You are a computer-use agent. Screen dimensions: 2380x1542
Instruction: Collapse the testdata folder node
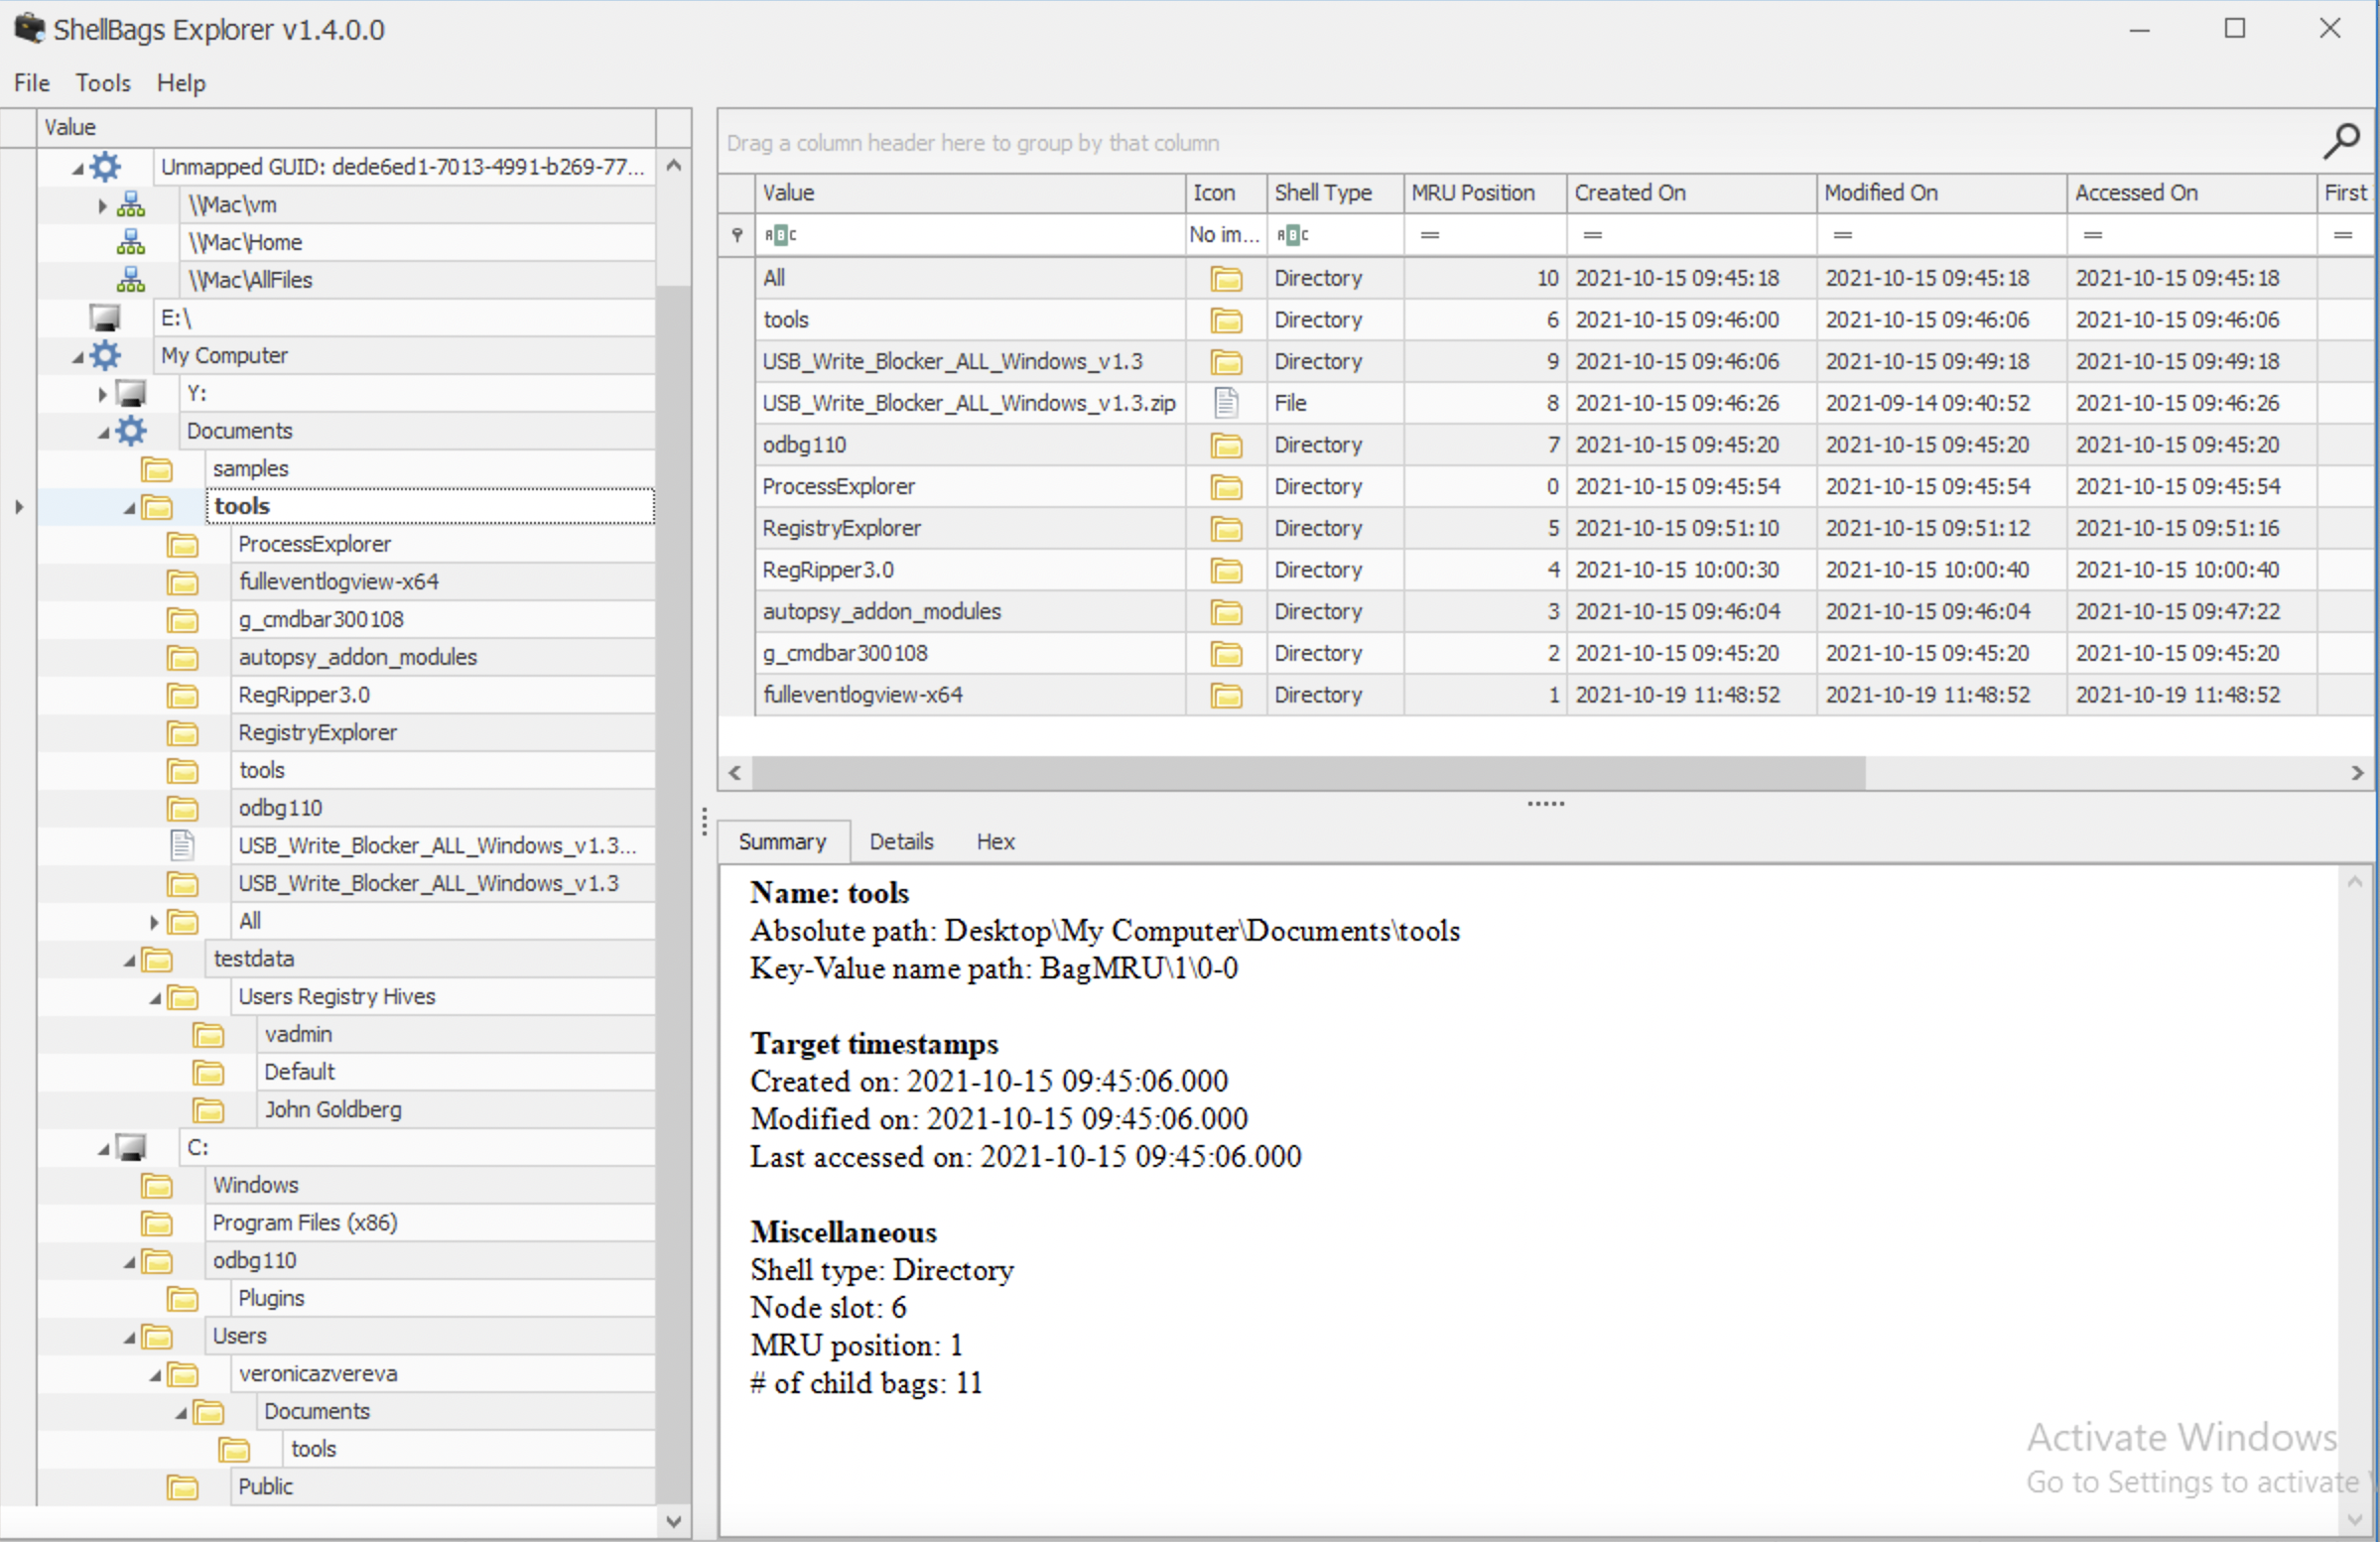(x=130, y=961)
